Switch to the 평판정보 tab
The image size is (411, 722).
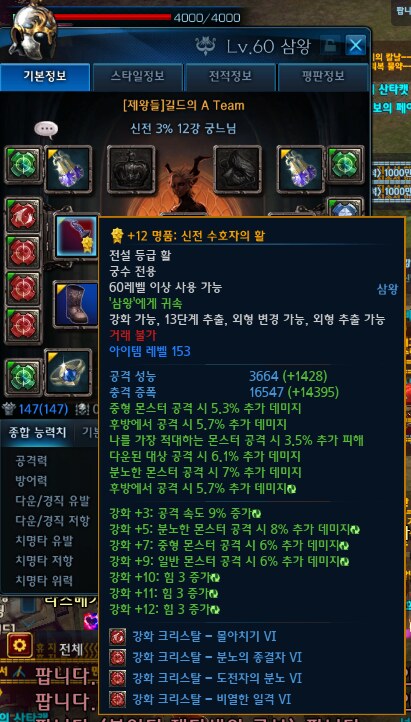coord(323,76)
